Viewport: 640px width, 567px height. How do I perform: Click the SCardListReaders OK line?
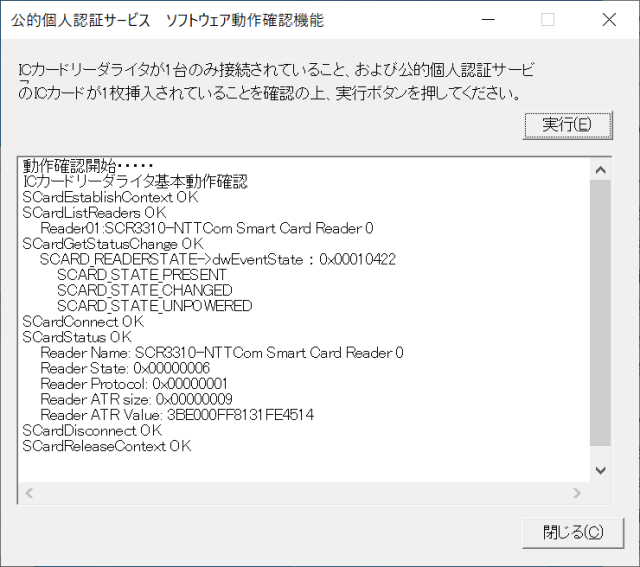(x=94, y=213)
